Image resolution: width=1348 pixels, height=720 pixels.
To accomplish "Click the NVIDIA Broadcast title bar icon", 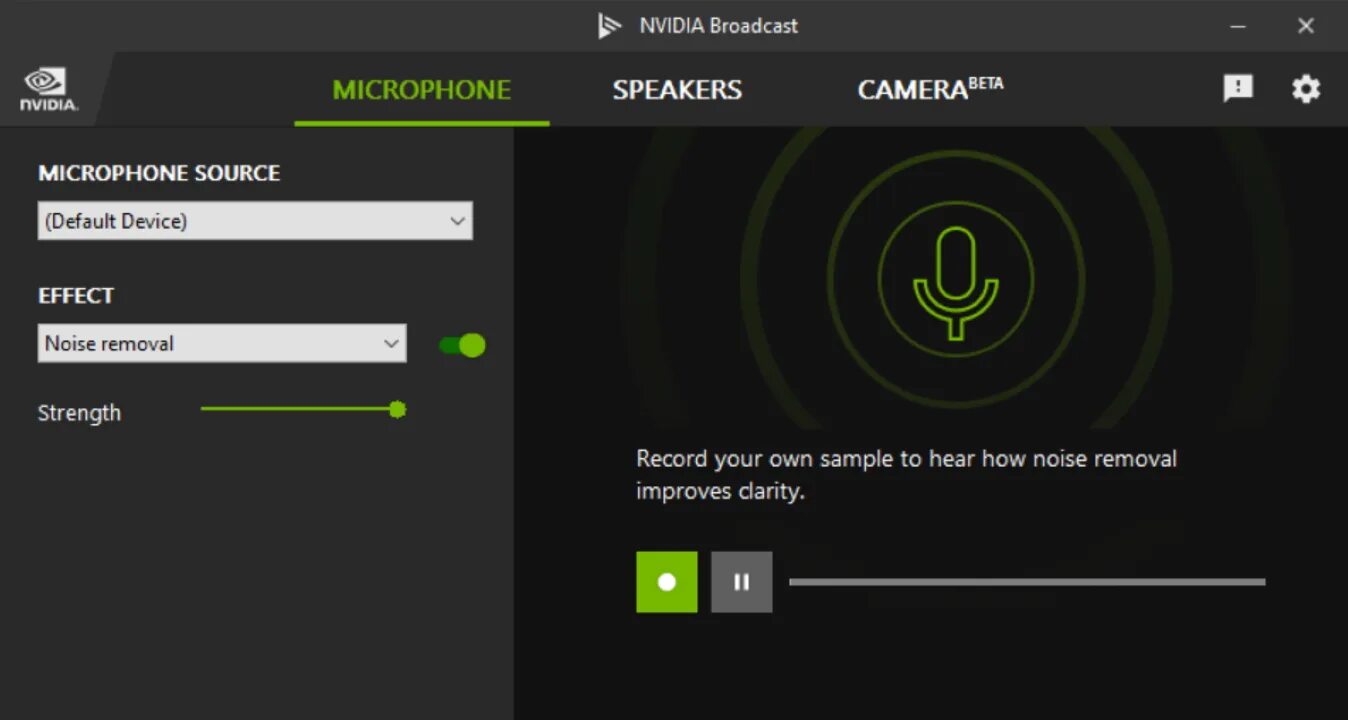I will (609, 26).
